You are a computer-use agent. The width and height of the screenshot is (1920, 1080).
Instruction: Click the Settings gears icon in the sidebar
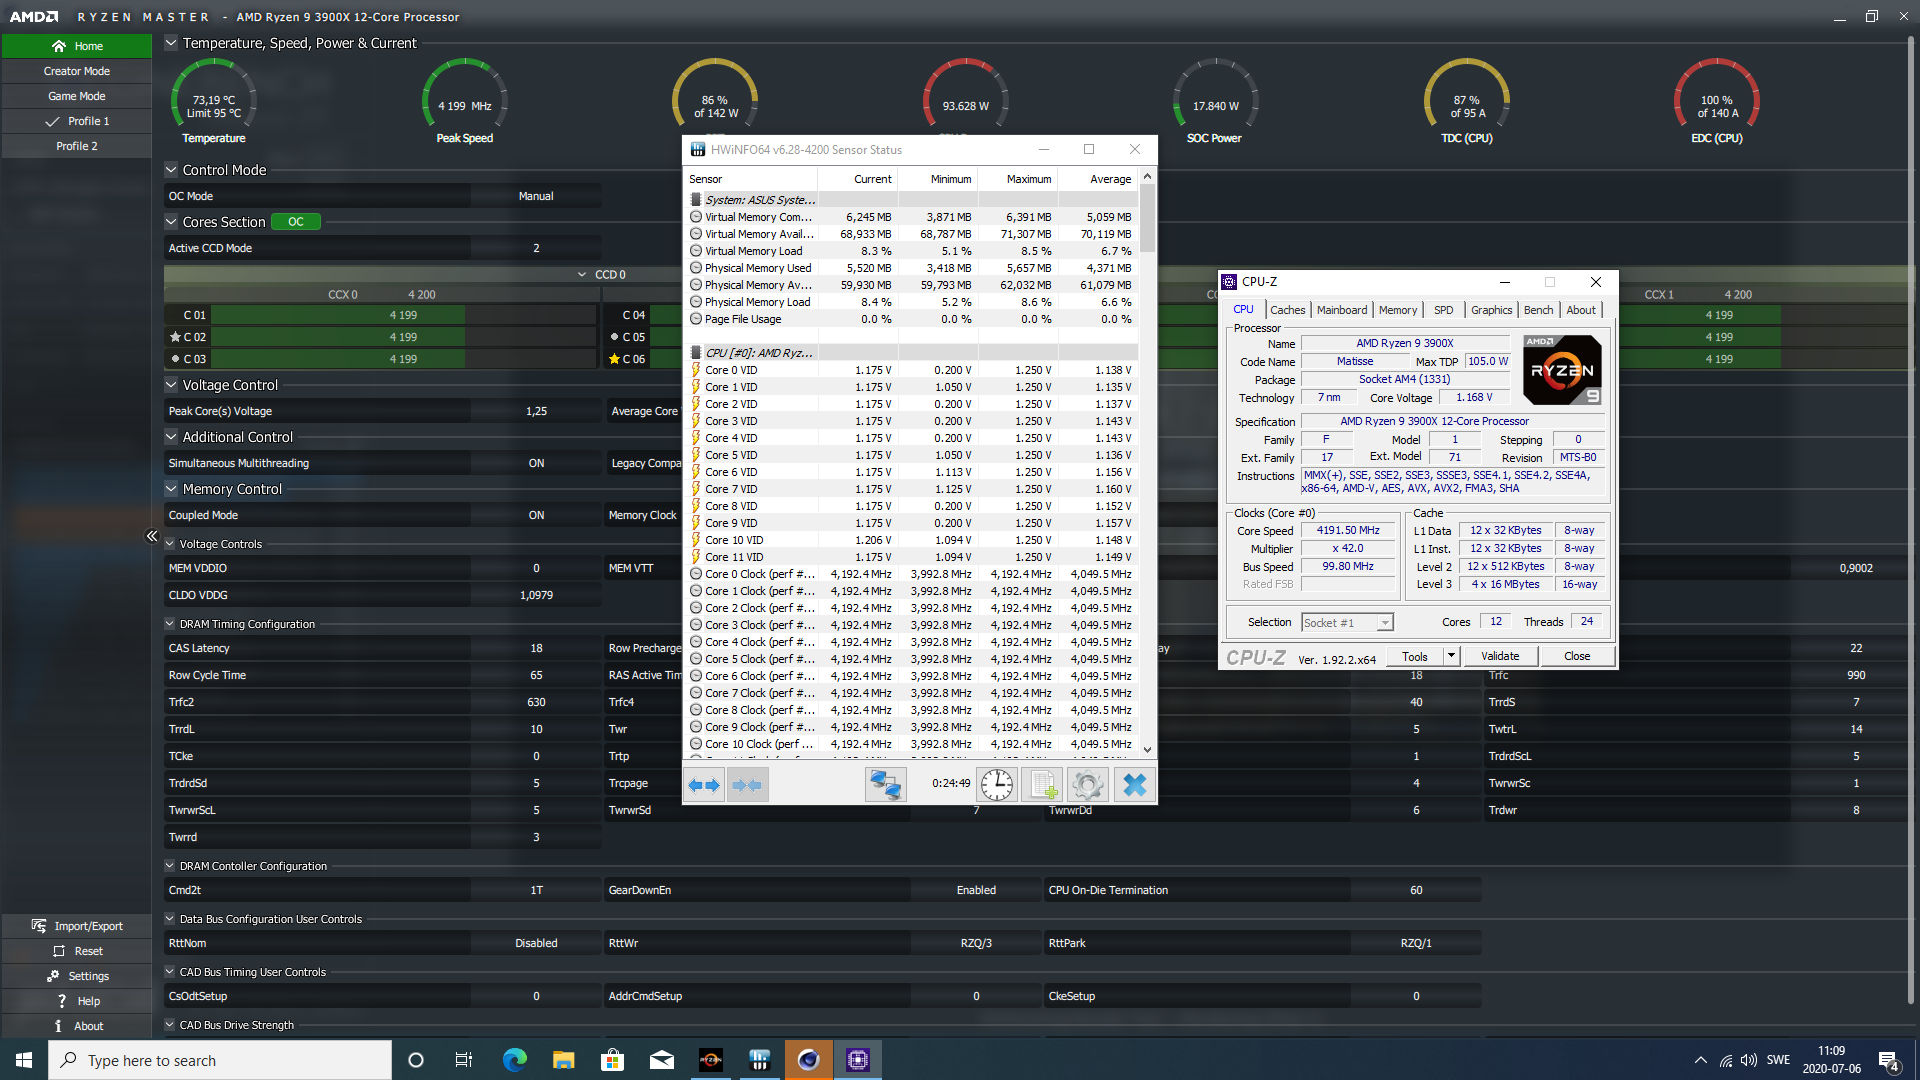coord(53,976)
